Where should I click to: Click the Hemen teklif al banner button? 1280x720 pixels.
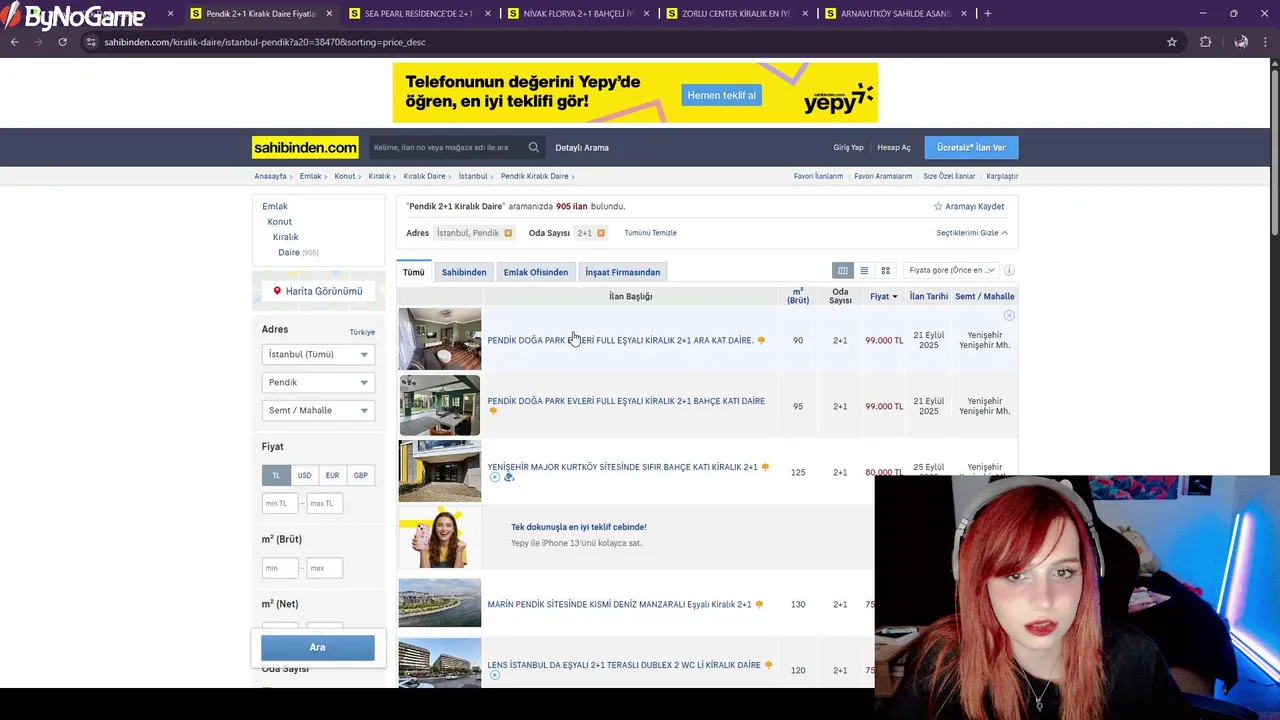tap(722, 95)
